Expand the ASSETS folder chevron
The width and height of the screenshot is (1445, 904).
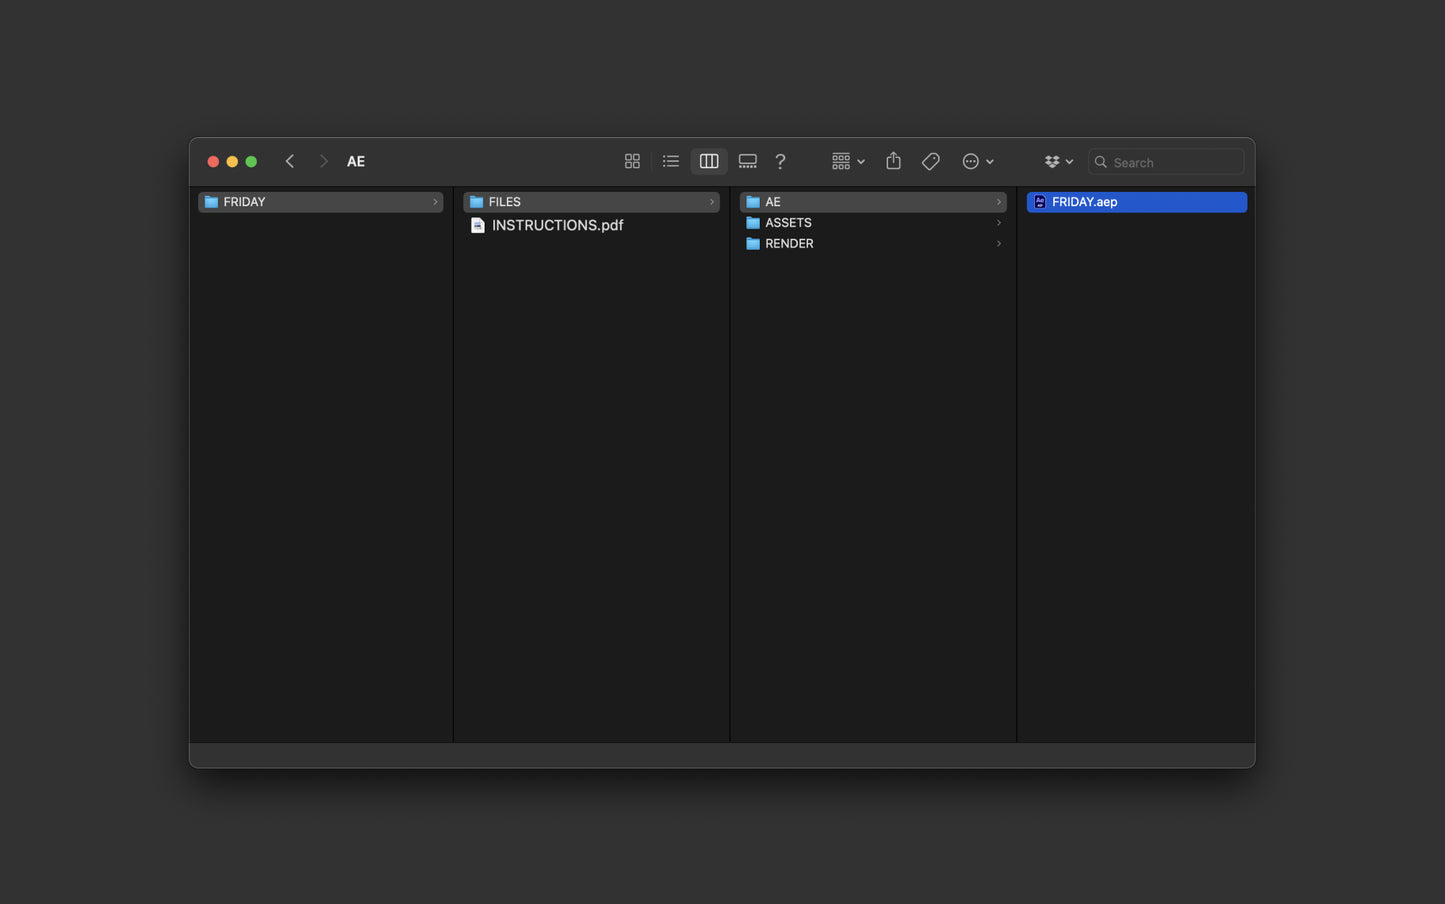(x=999, y=223)
